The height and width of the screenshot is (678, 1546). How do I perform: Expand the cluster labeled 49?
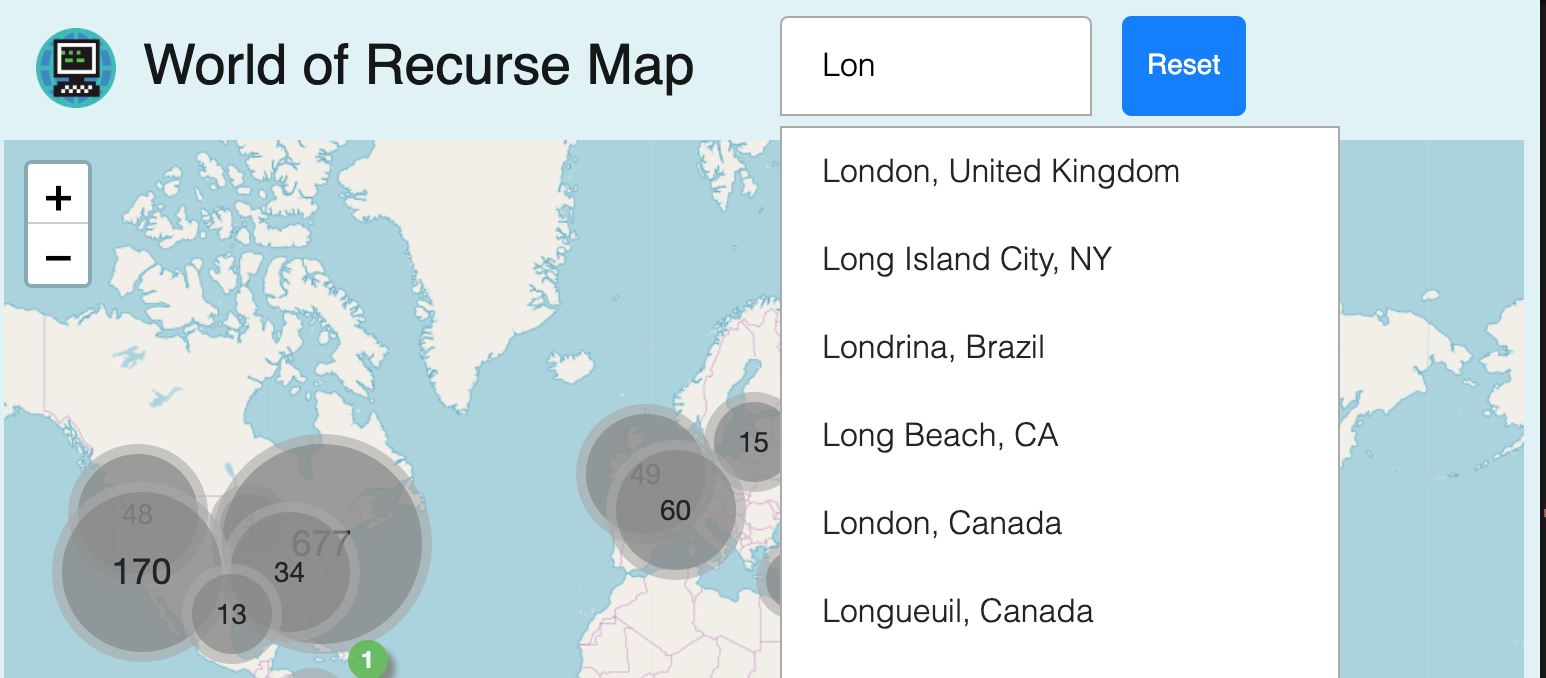pos(645,474)
